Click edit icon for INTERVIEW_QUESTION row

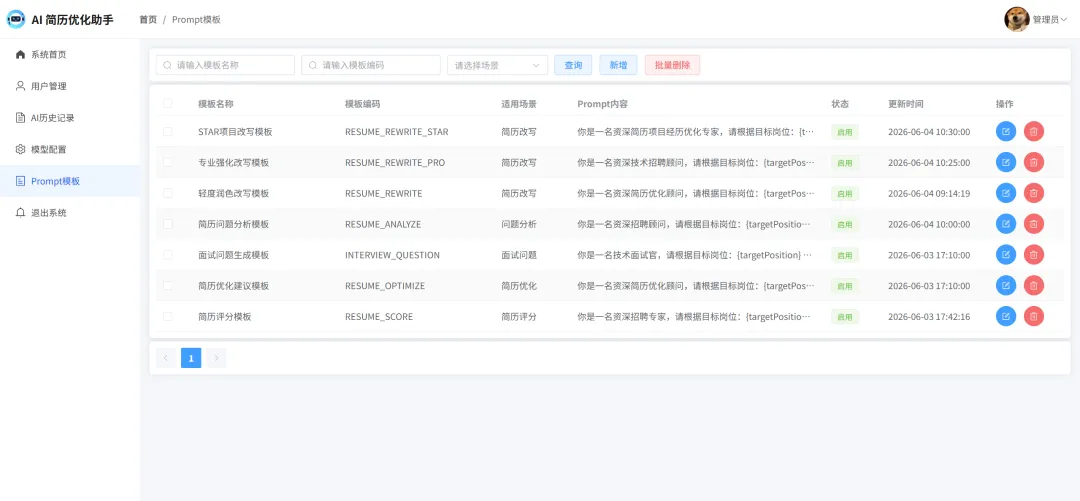pos(1006,255)
